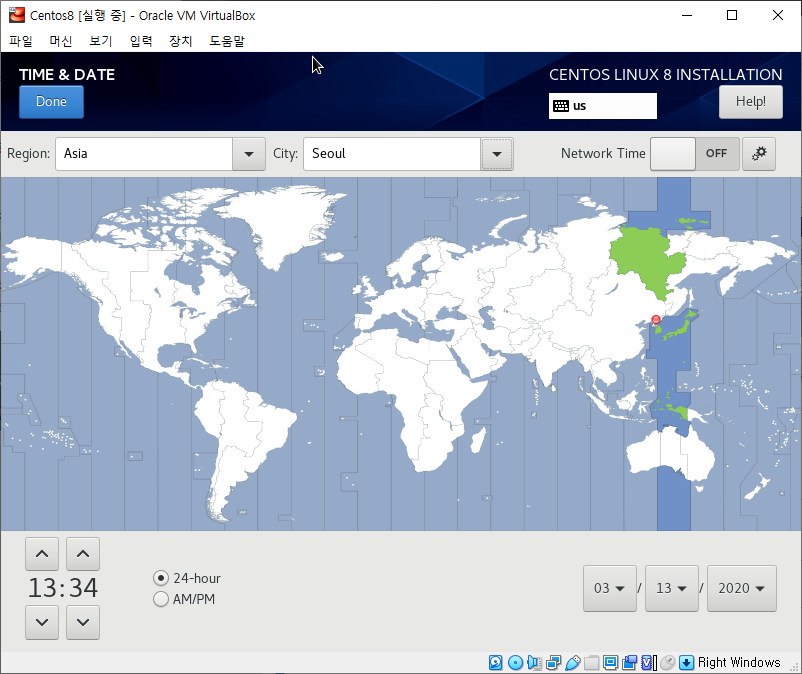
Task: Click the Done button
Action: [51, 102]
